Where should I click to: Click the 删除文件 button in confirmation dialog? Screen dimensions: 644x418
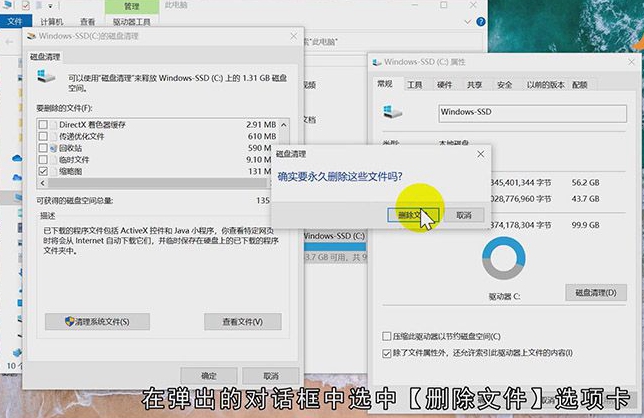coord(413,215)
